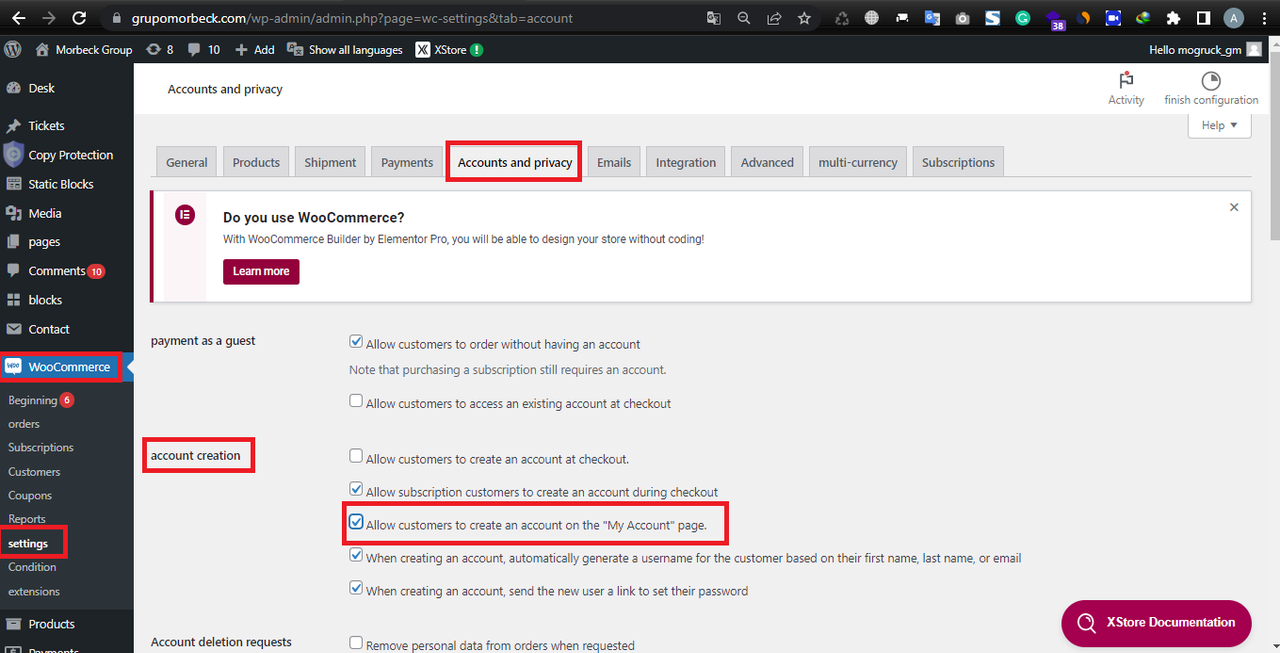Viewport: 1280px width, 653px height.
Task: Toggle automatic username generation checkbox
Action: (356, 555)
